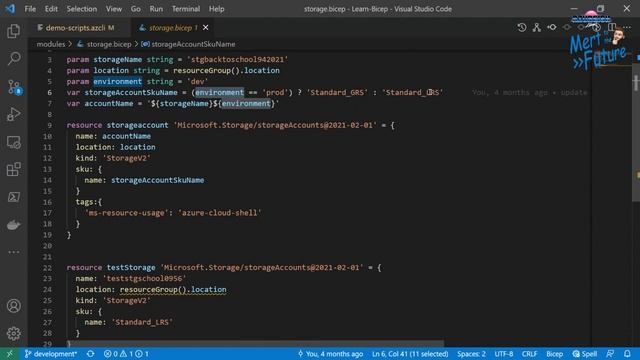Click underlined resourceGroup().location on line 24
The width and height of the screenshot is (640, 360).
click(173, 290)
